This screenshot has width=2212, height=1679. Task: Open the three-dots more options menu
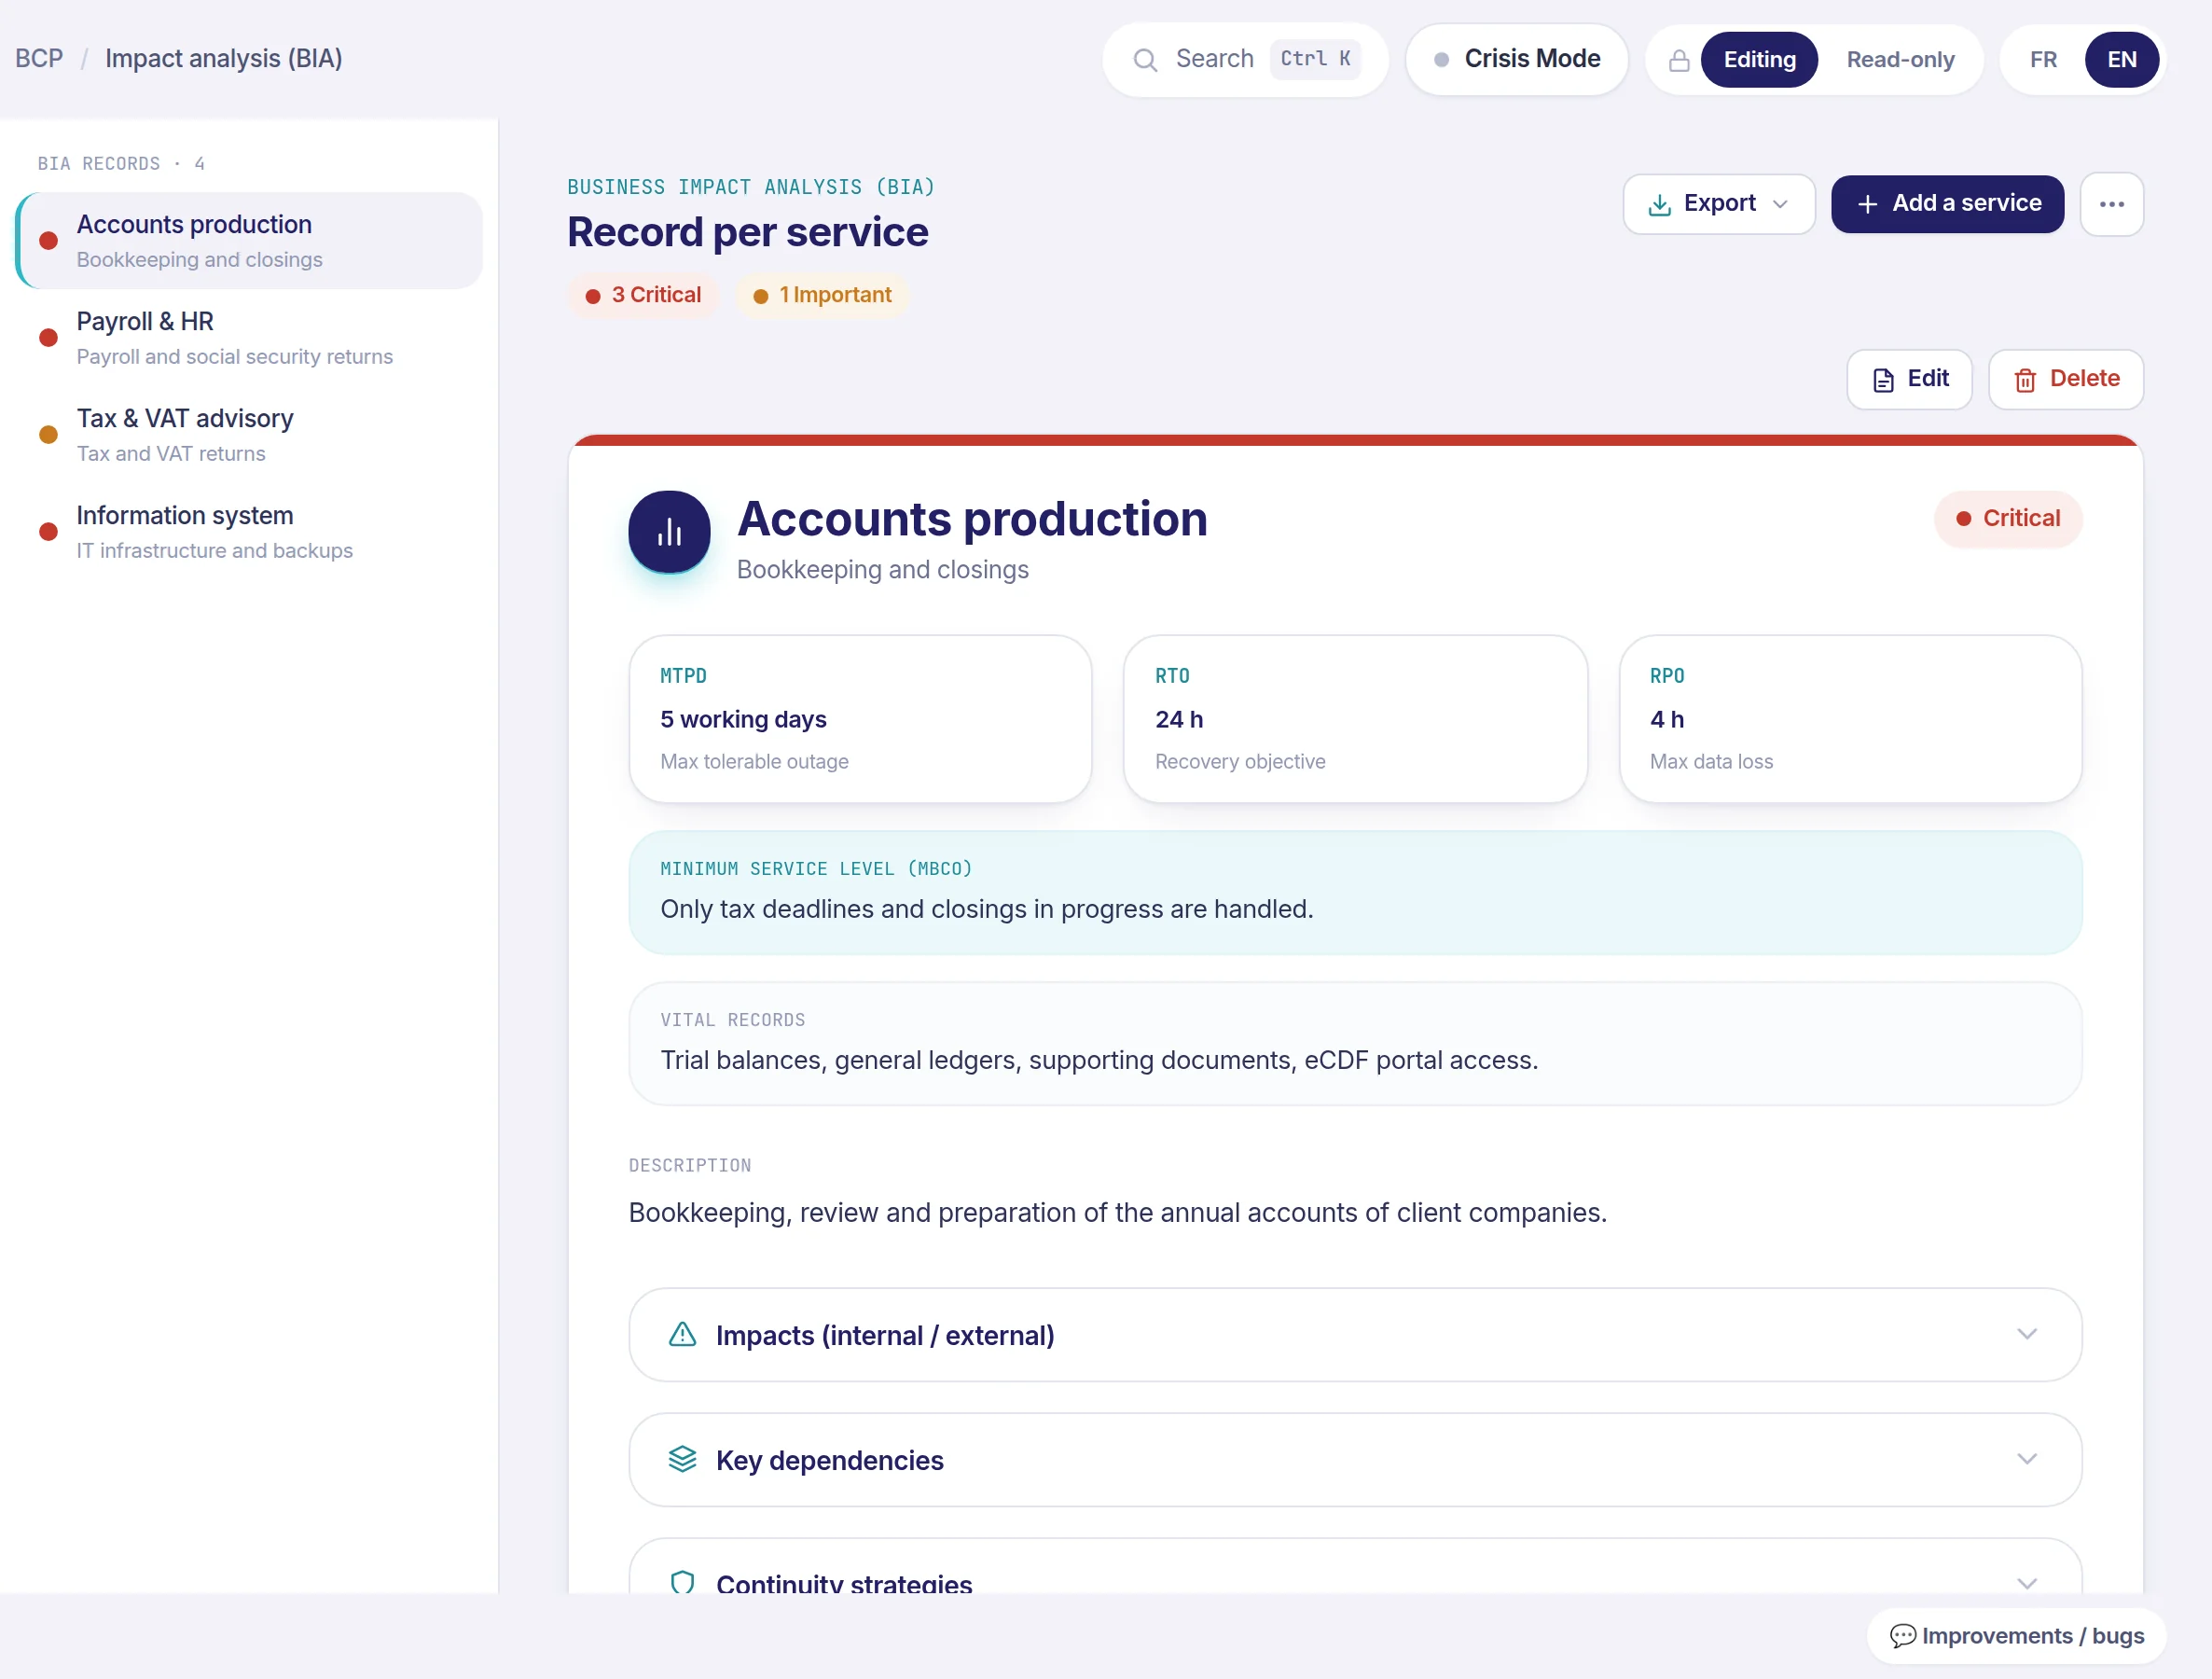click(2111, 204)
